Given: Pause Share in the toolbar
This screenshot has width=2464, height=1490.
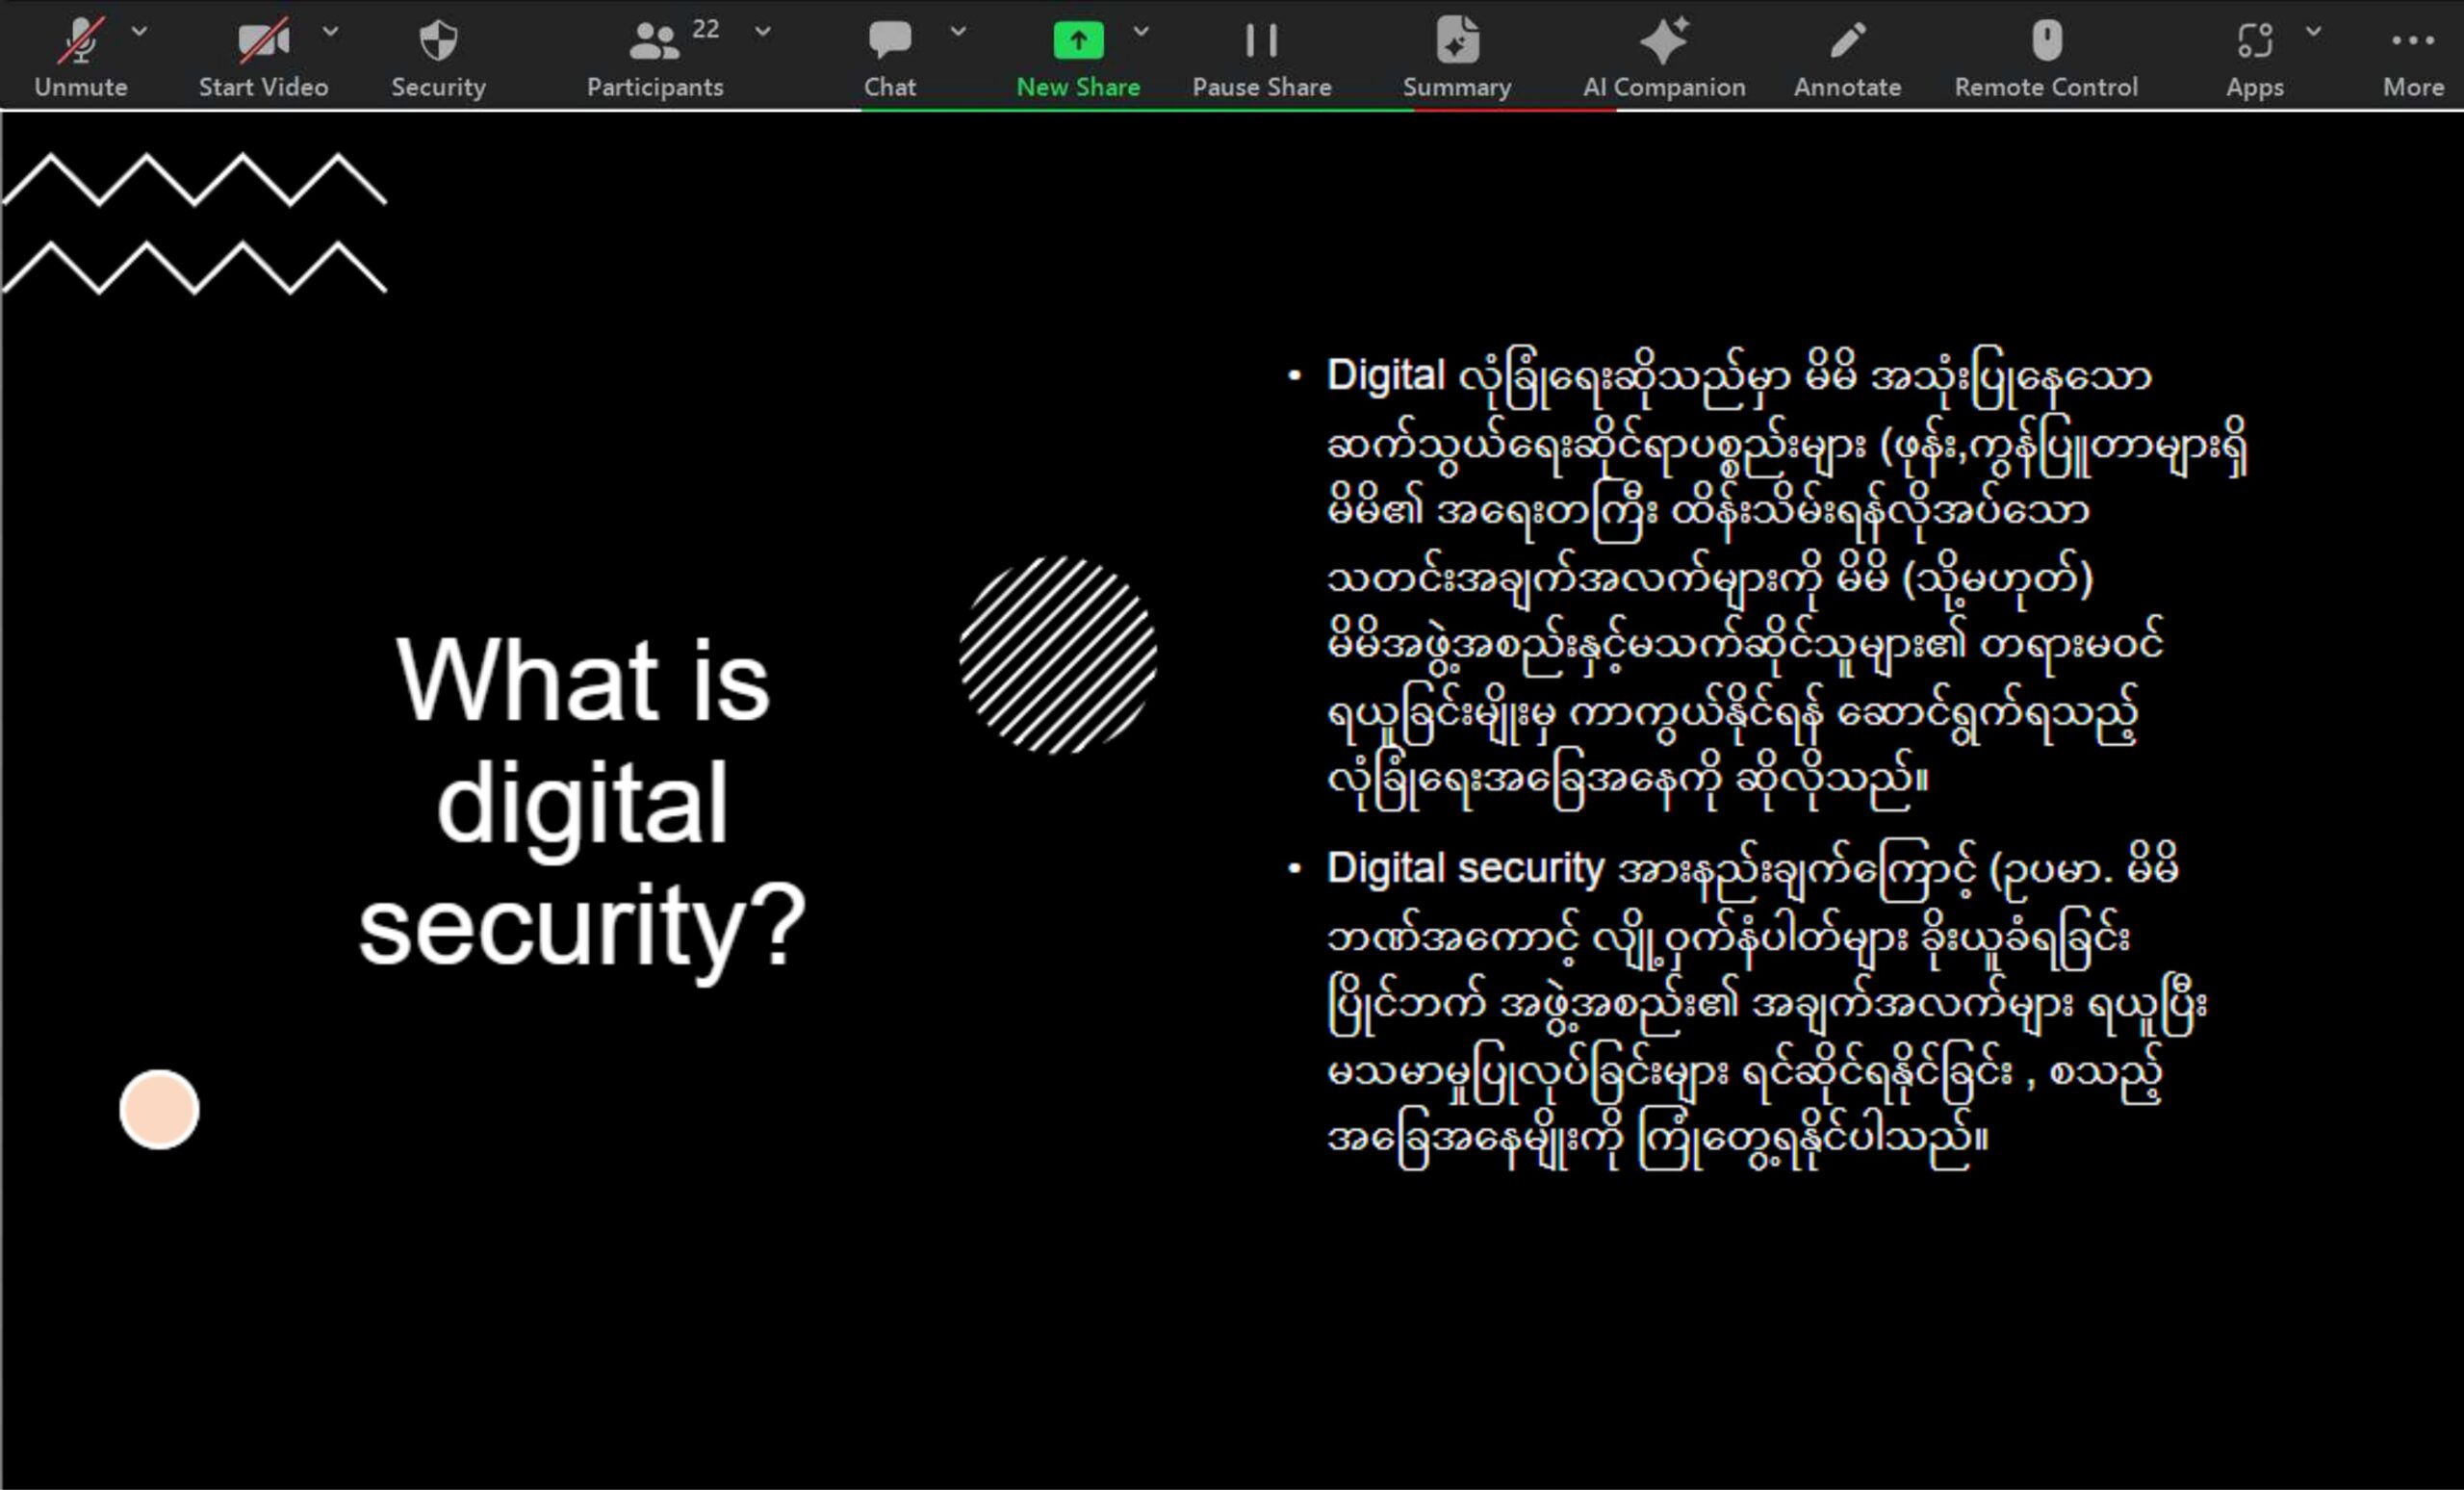Looking at the screenshot, I should coord(1261,42).
